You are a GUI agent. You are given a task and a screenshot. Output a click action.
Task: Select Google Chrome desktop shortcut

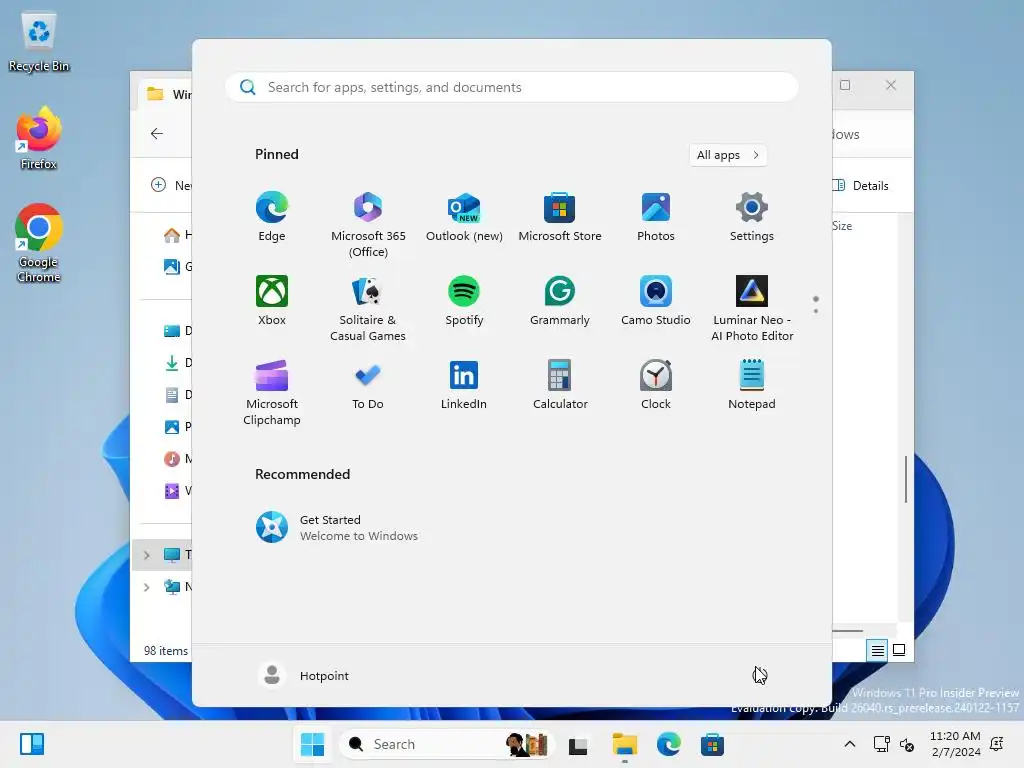(x=39, y=244)
